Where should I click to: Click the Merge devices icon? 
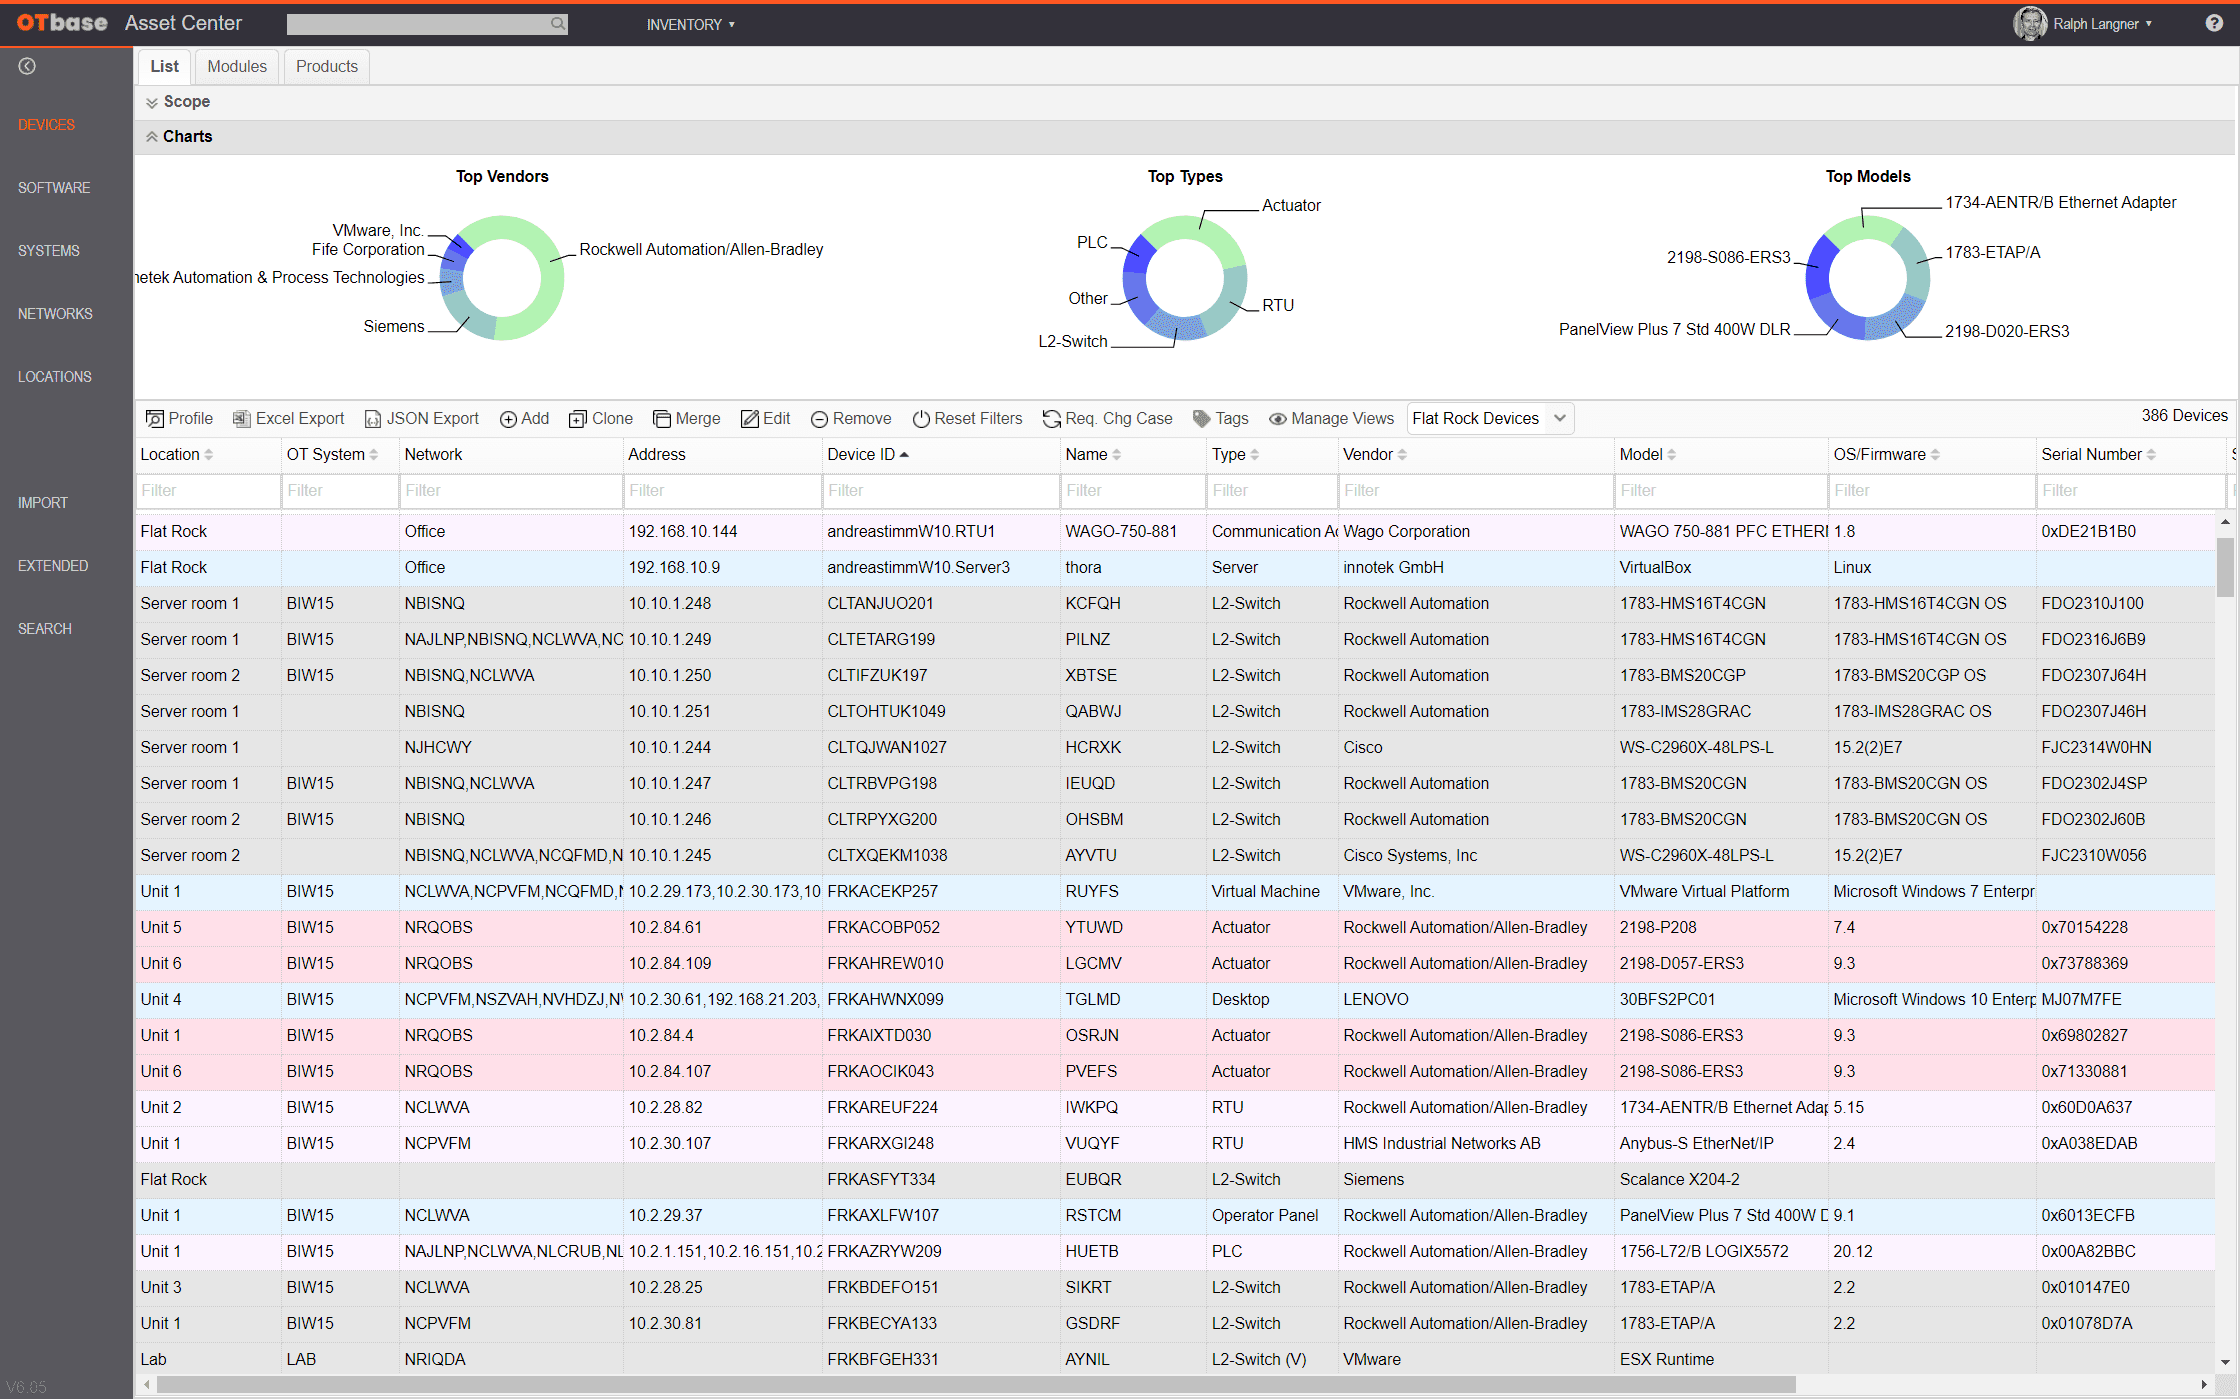point(661,419)
